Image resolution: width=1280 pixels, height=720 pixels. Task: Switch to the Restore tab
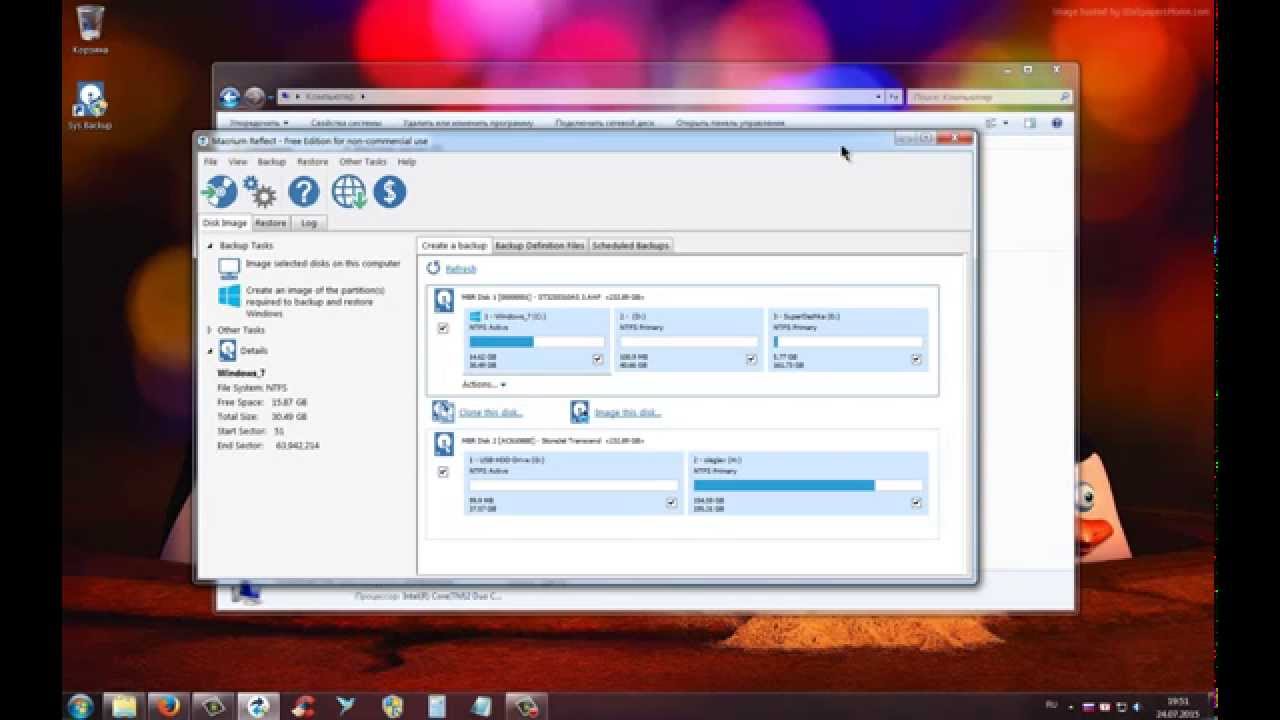tap(270, 223)
